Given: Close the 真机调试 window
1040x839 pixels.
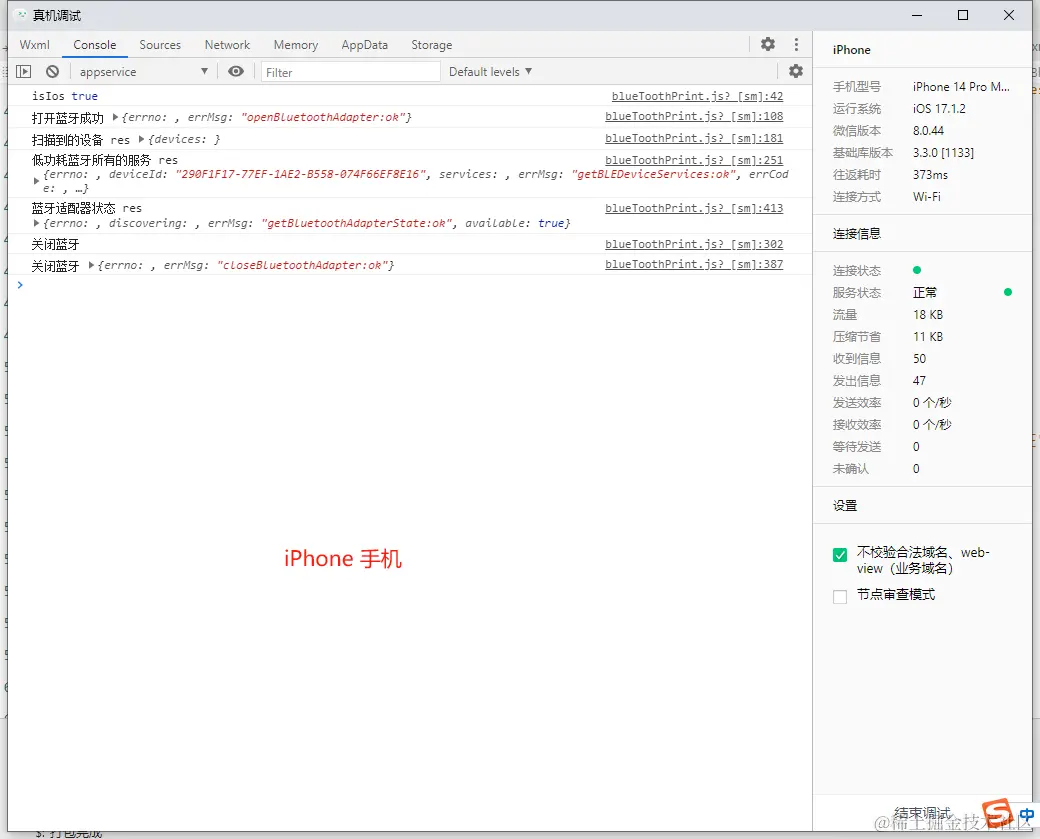Looking at the screenshot, I should 1009,15.
